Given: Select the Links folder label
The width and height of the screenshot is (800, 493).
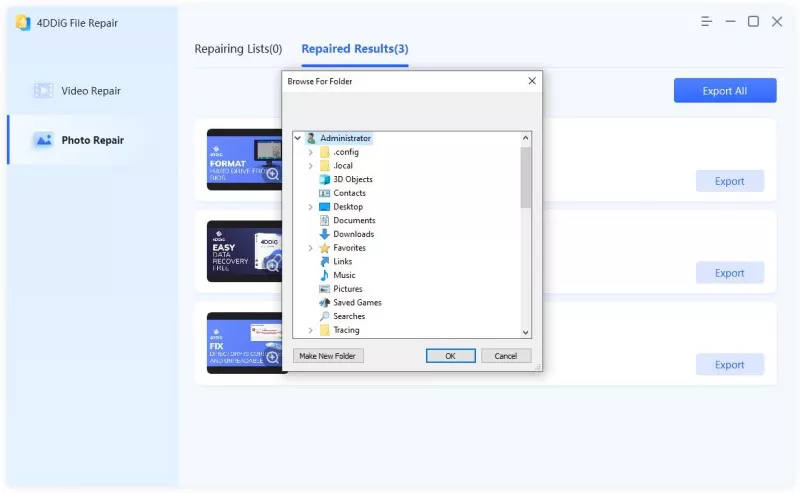Looking at the screenshot, I should pos(342,261).
